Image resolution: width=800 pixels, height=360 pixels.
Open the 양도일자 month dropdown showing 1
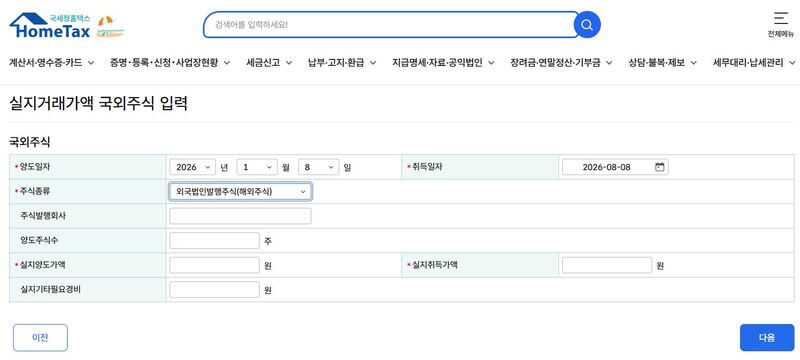(x=257, y=167)
